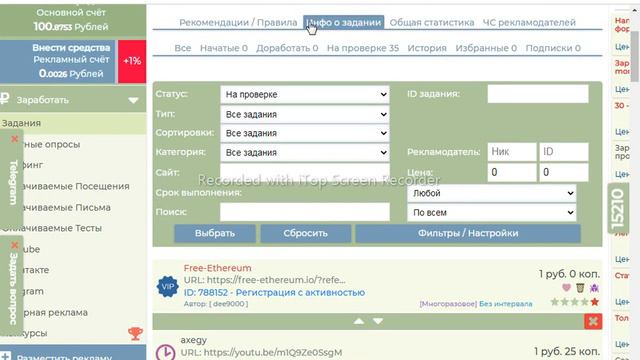Click the VIP badge on Free-Ethereum task

coord(167,287)
